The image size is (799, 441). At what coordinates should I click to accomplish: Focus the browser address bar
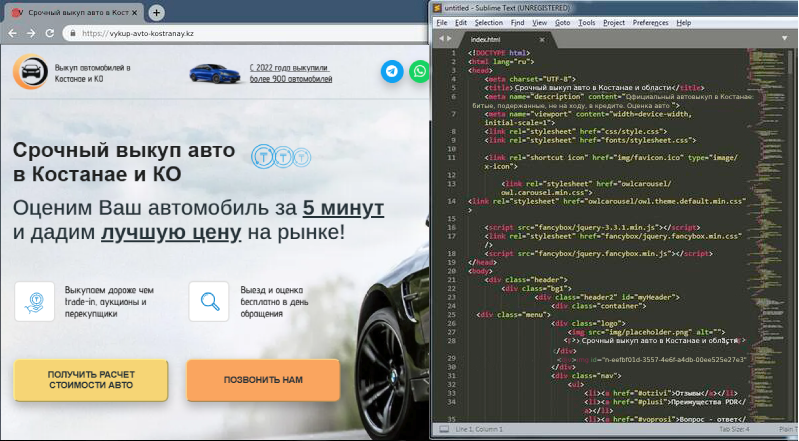(x=245, y=33)
